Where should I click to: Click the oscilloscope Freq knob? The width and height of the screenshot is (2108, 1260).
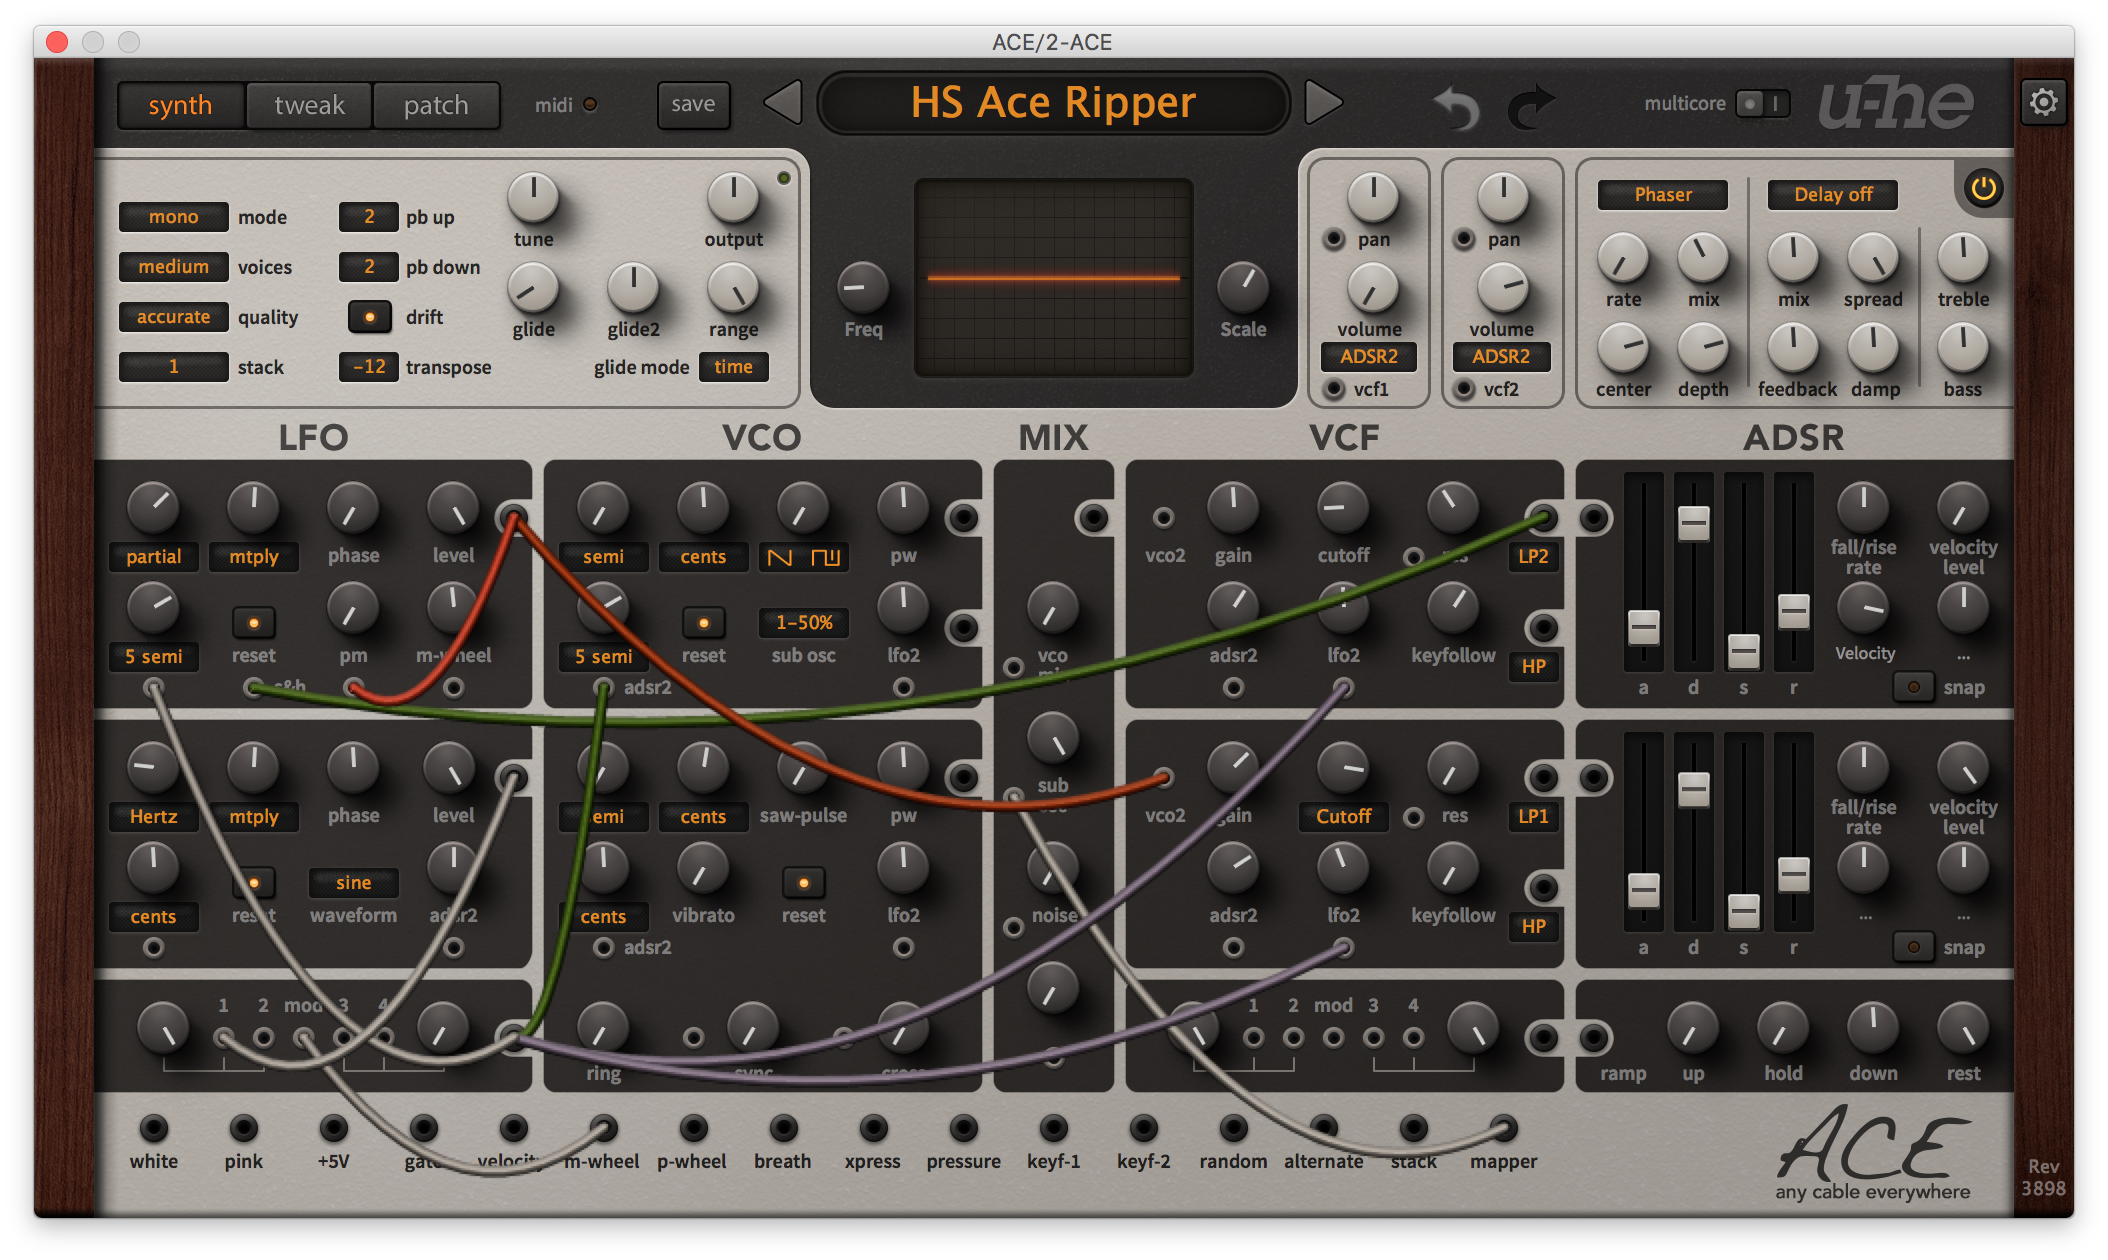click(x=862, y=288)
